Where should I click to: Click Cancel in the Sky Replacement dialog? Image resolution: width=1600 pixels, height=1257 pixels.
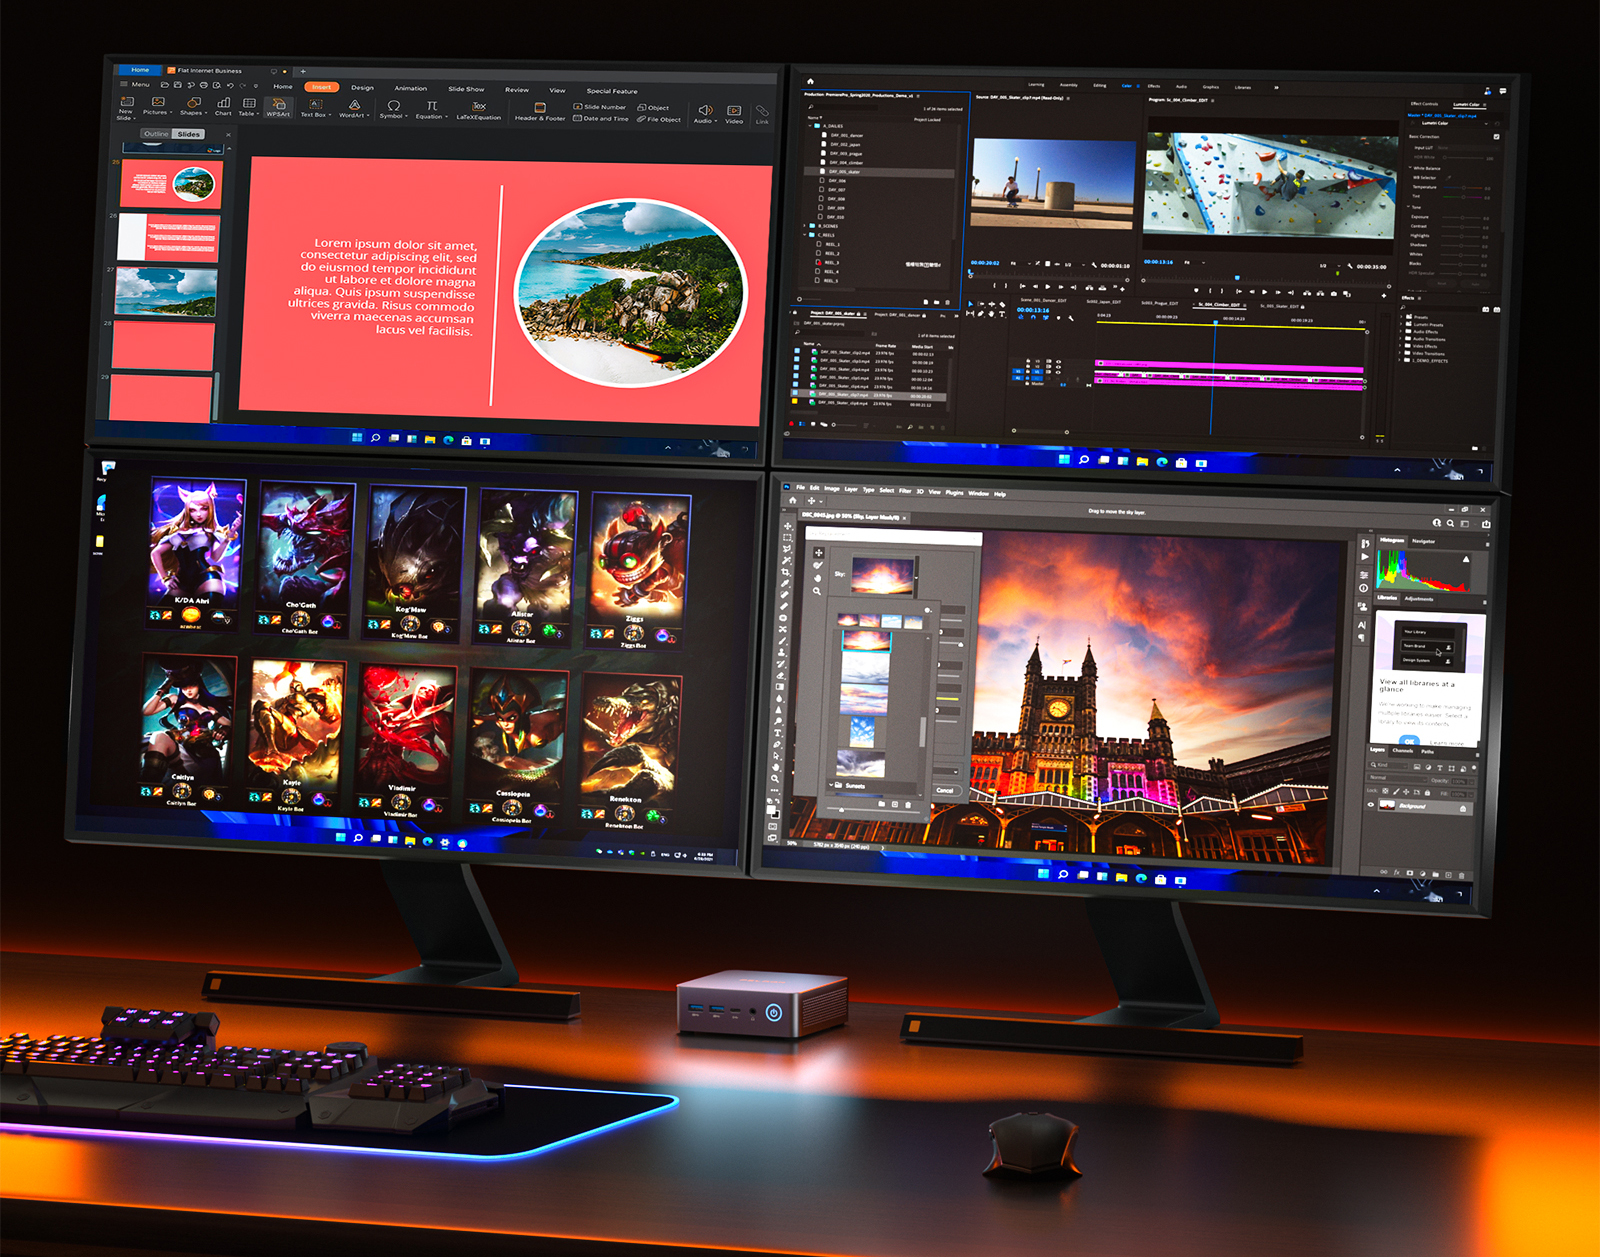[945, 790]
